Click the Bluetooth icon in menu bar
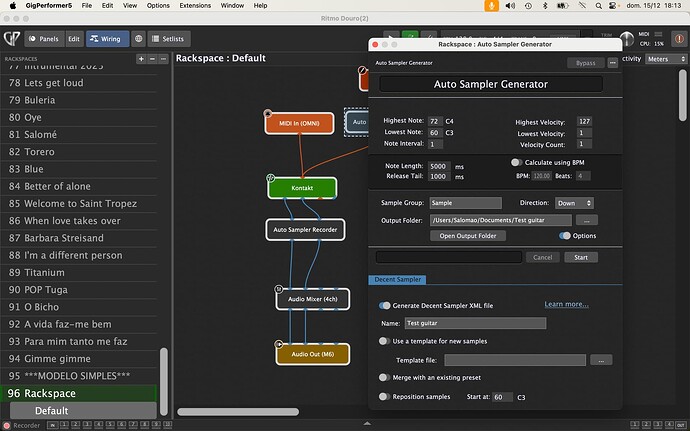 pos(545,6)
